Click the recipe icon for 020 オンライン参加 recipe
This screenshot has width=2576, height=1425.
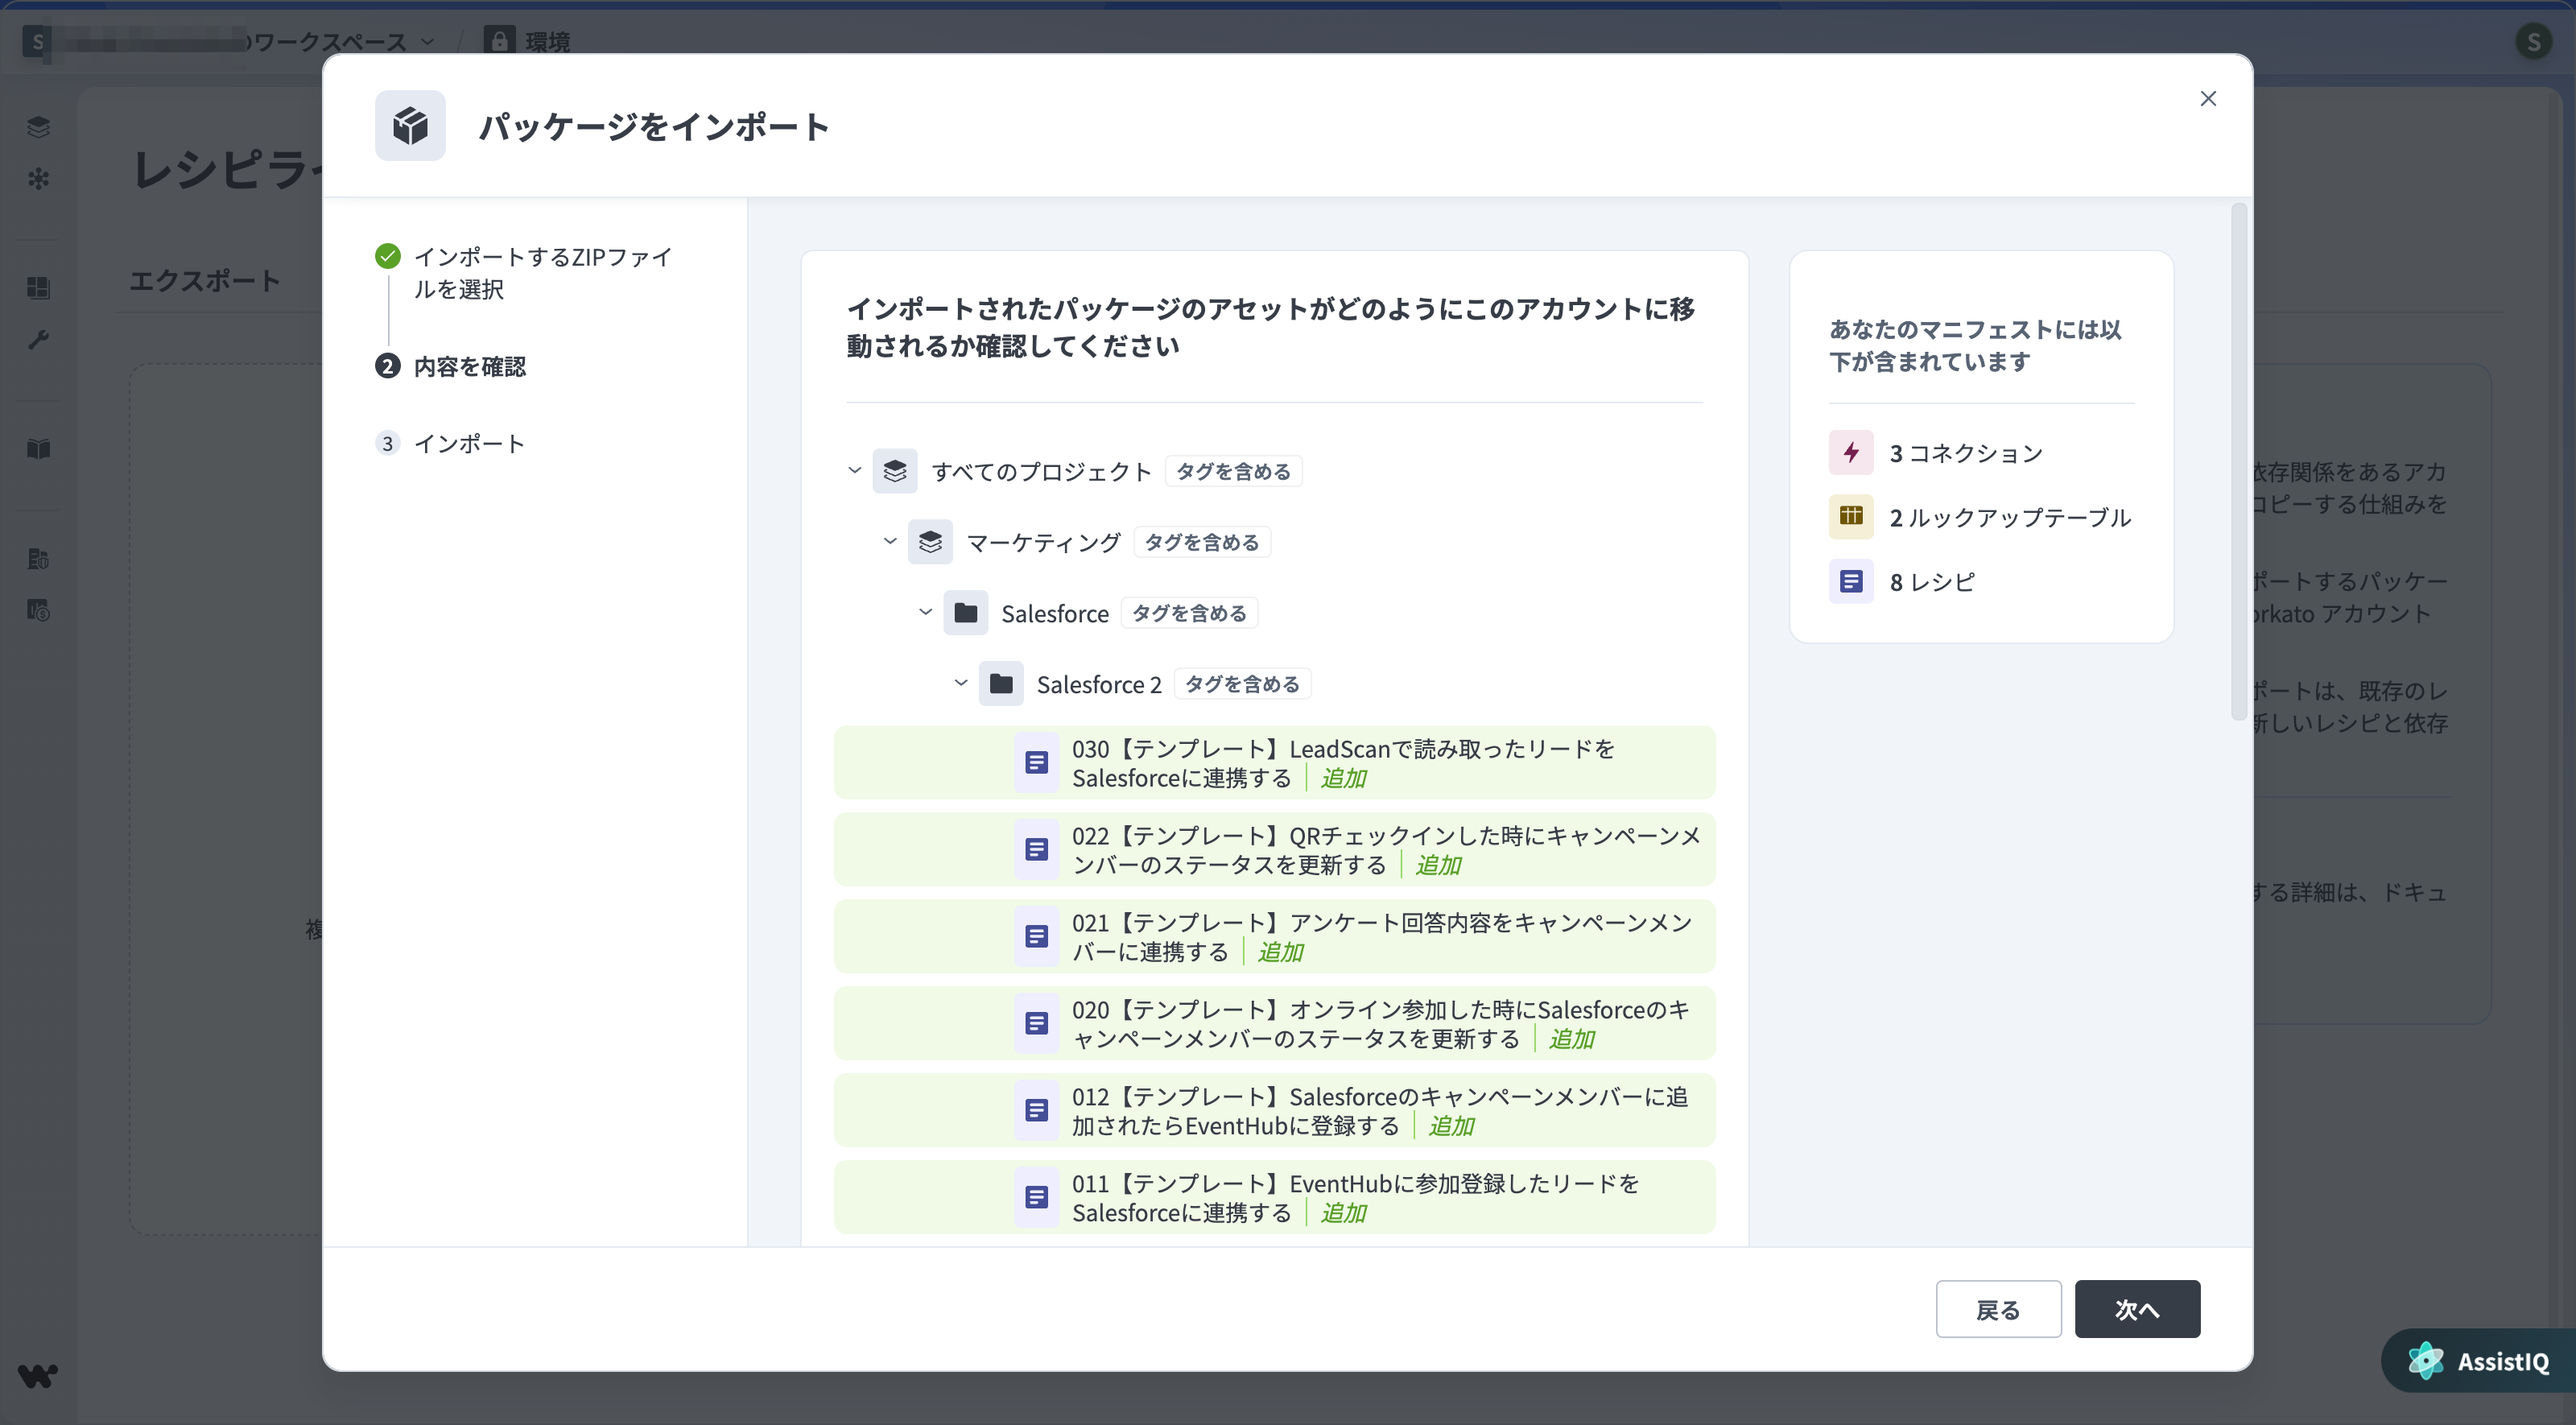pyautogui.click(x=1037, y=1024)
